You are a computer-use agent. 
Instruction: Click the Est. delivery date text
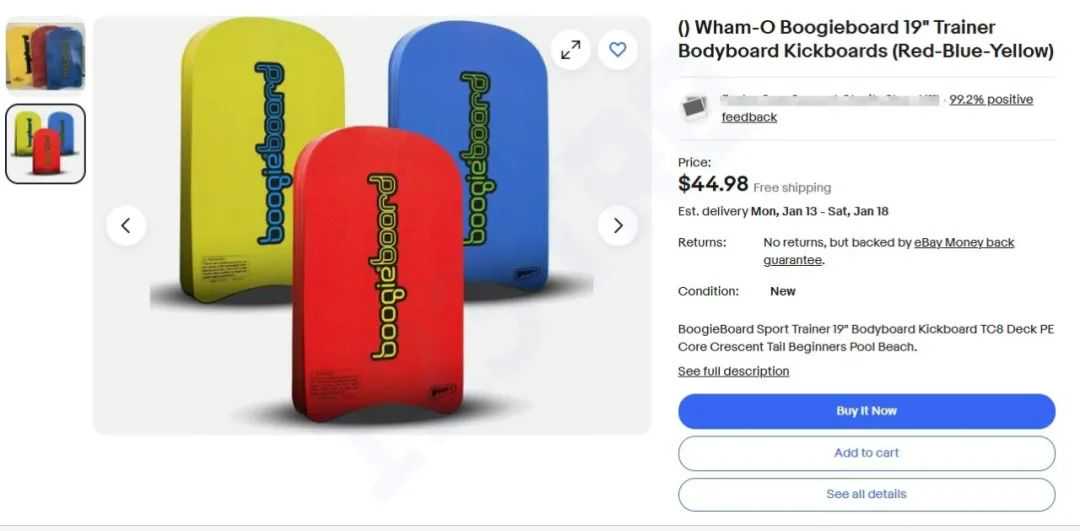click(x=783, y=211)
